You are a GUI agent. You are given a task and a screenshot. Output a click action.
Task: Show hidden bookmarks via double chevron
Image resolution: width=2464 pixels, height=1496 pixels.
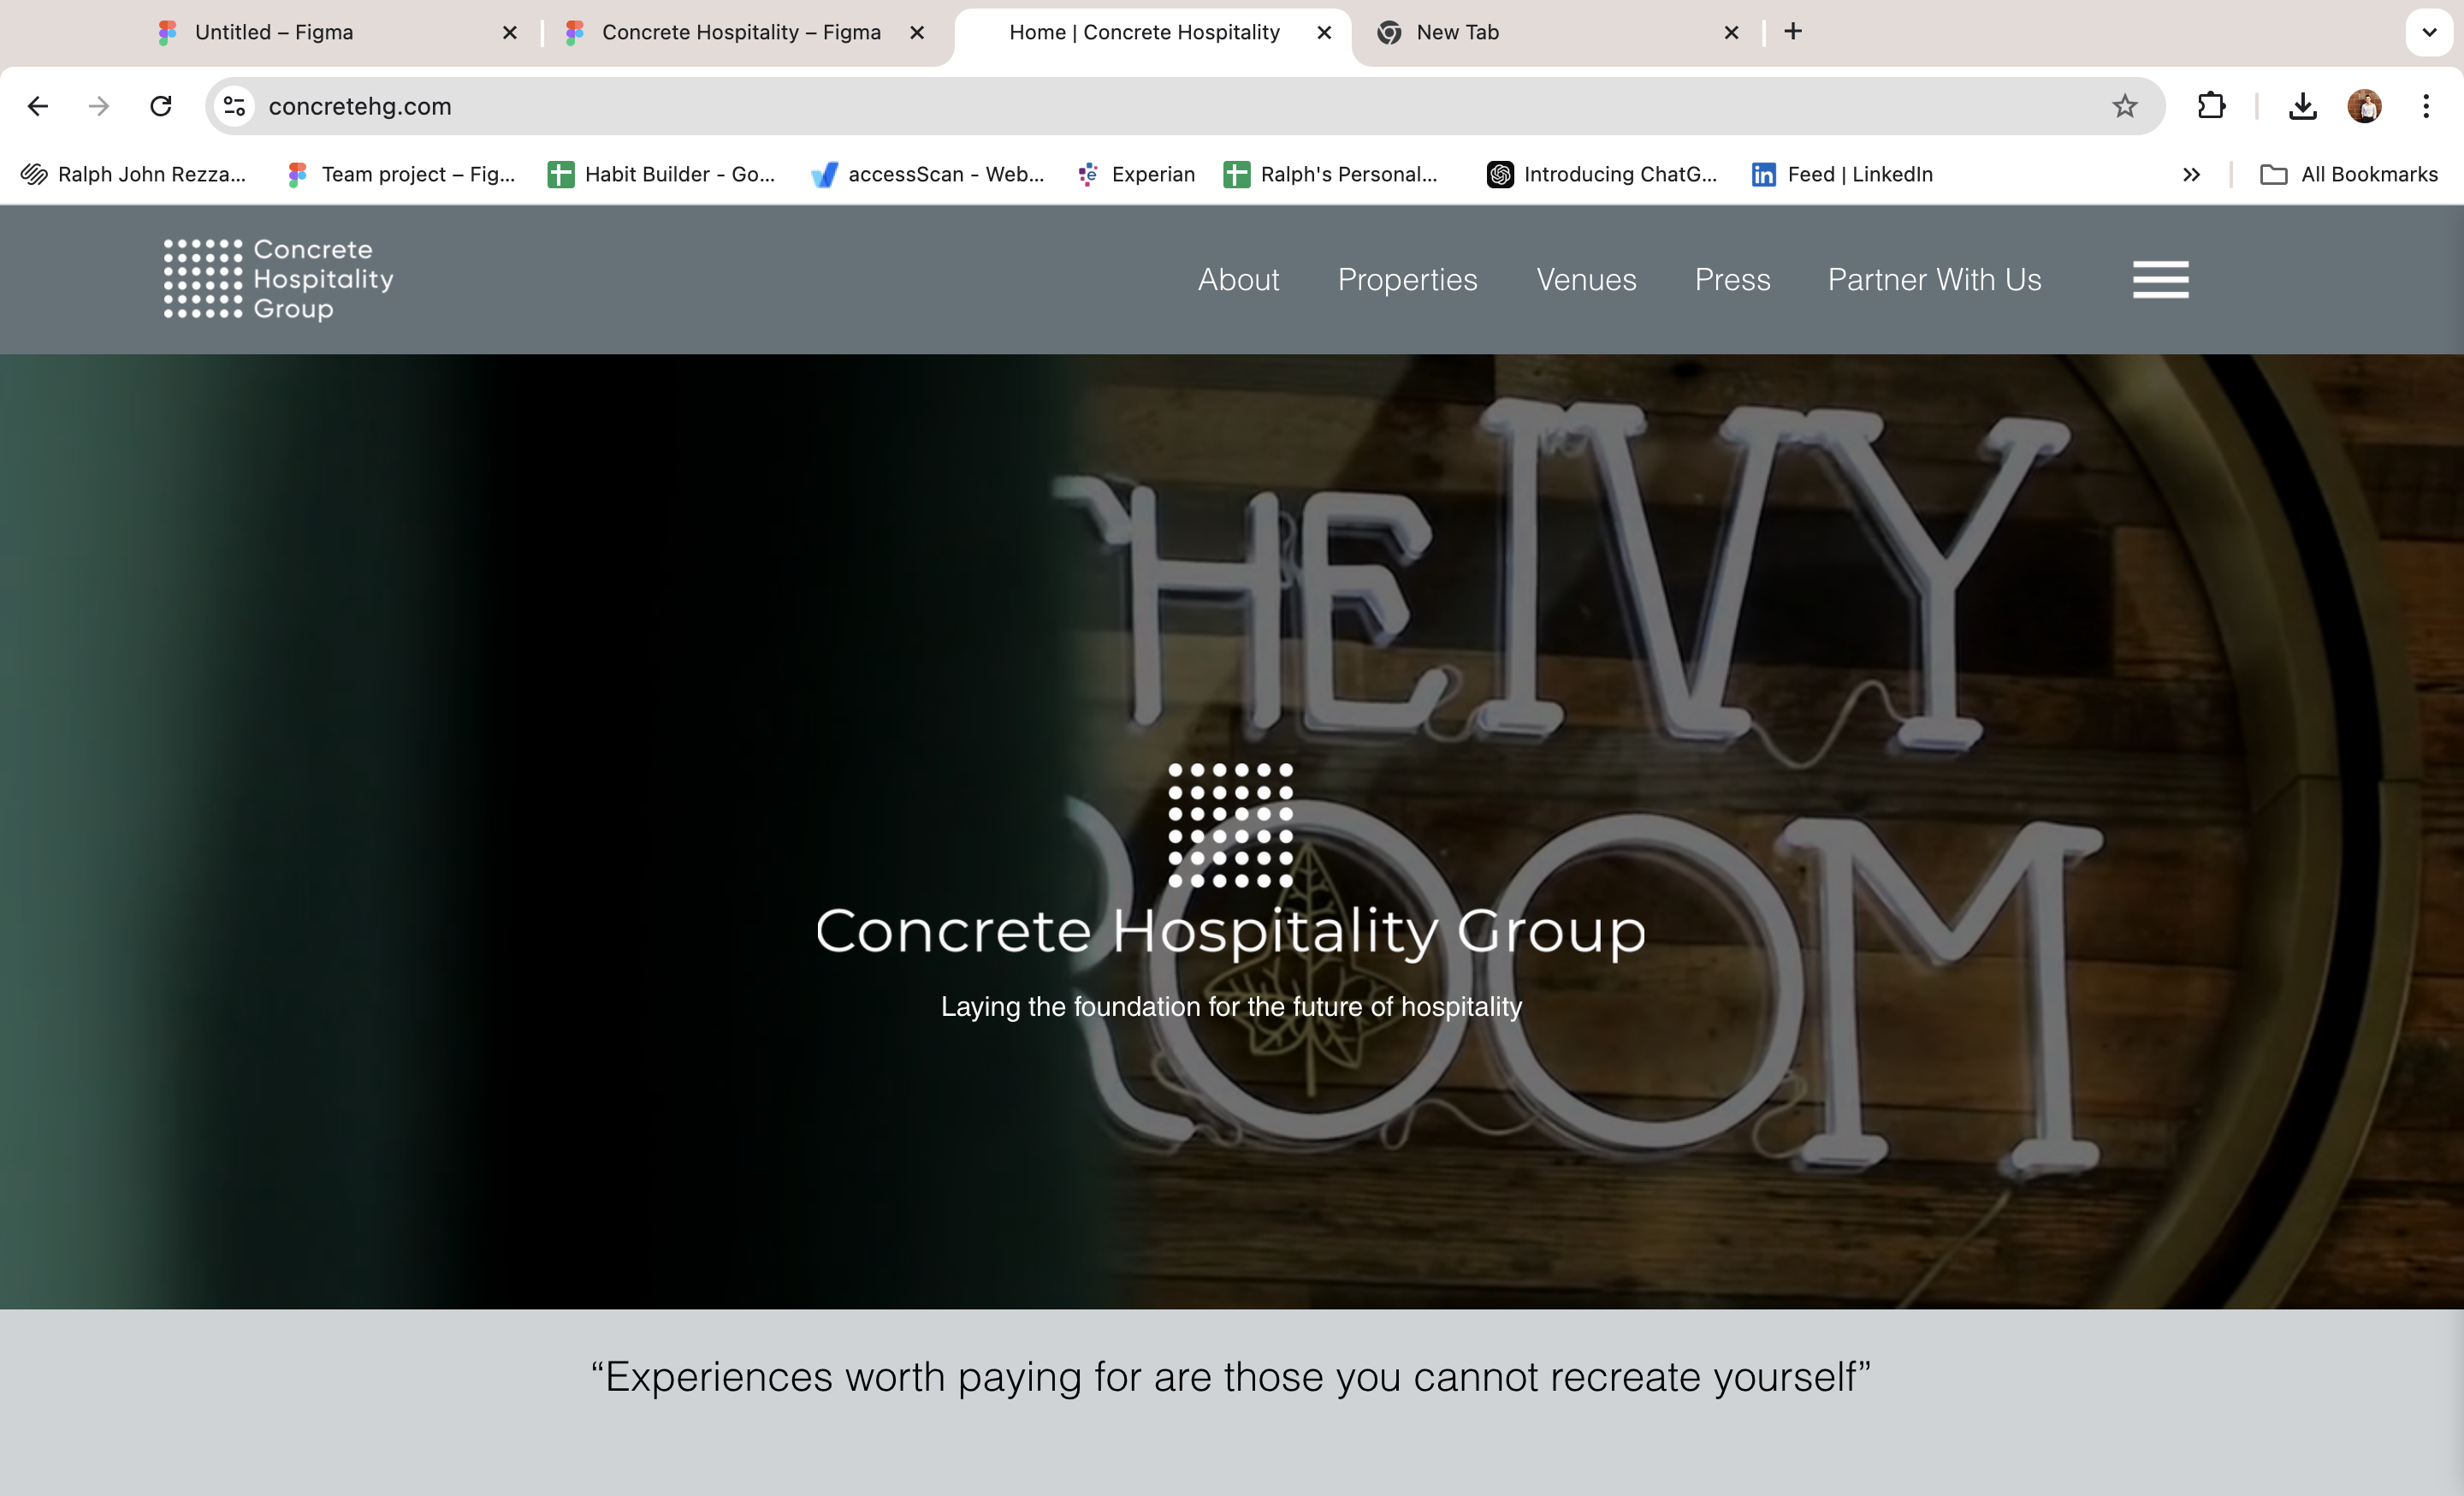[2191, 175]
